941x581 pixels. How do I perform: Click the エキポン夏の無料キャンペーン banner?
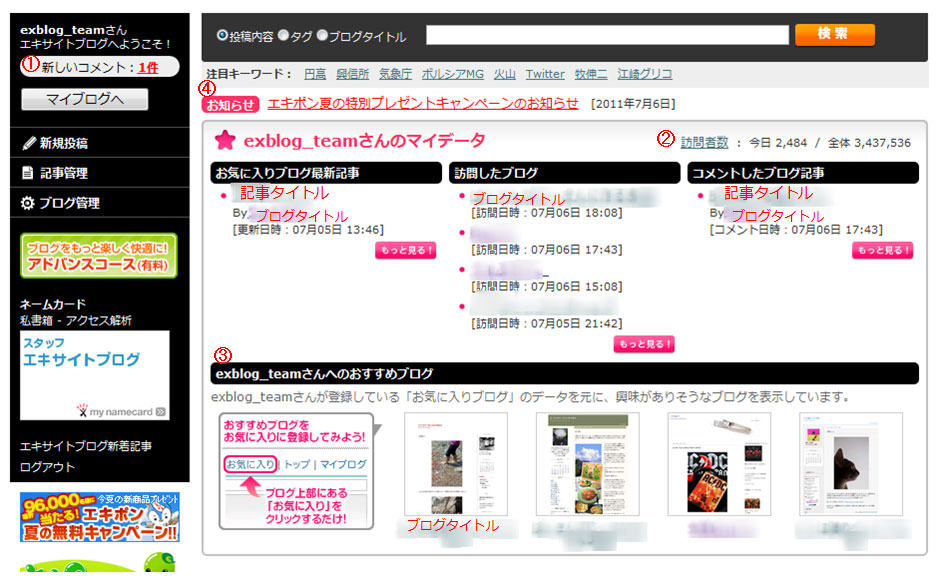click(x=100, y=517)
